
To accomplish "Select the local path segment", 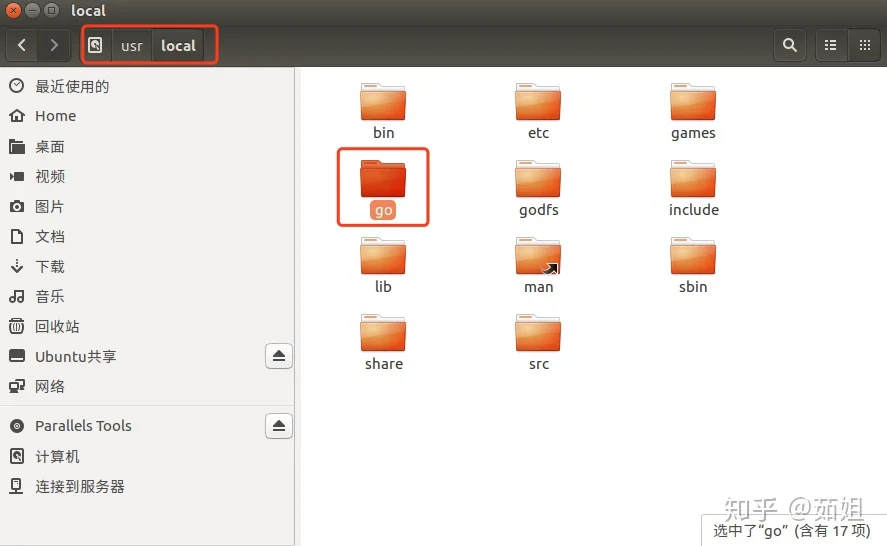I will (178, 45).
